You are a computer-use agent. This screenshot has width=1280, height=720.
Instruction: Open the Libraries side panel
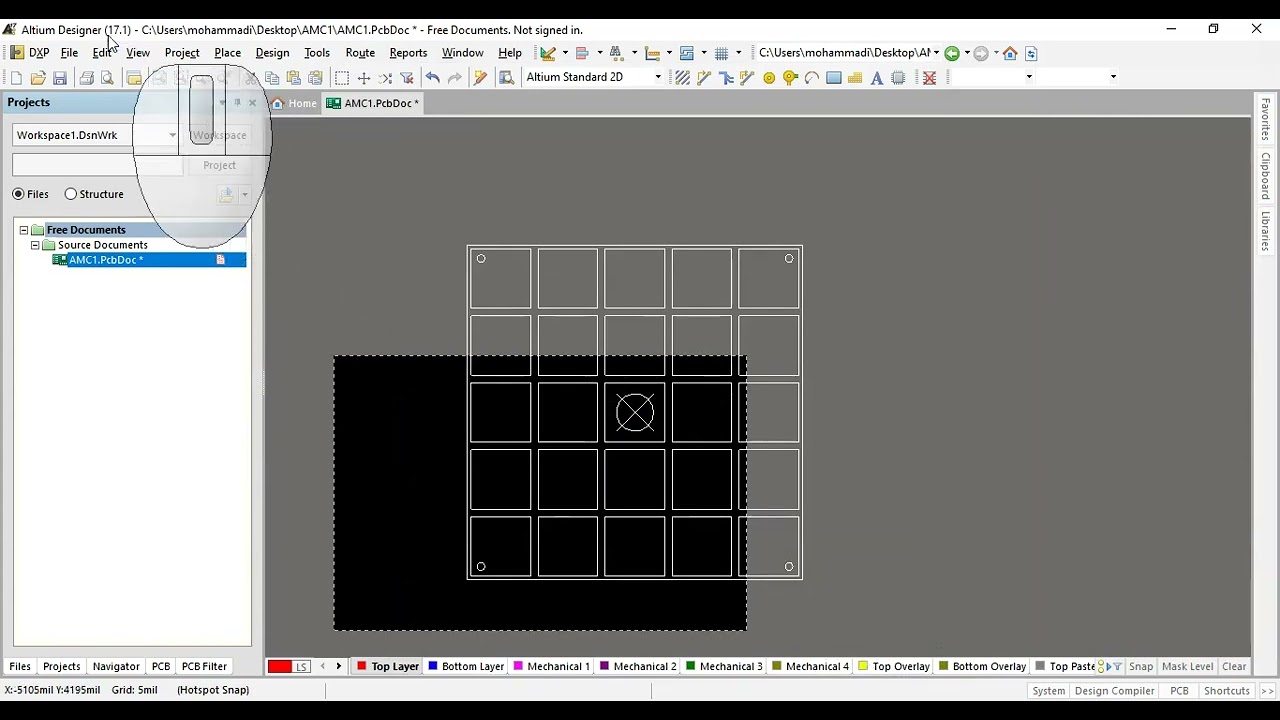pyautogui.click(x=1265, y=231)
